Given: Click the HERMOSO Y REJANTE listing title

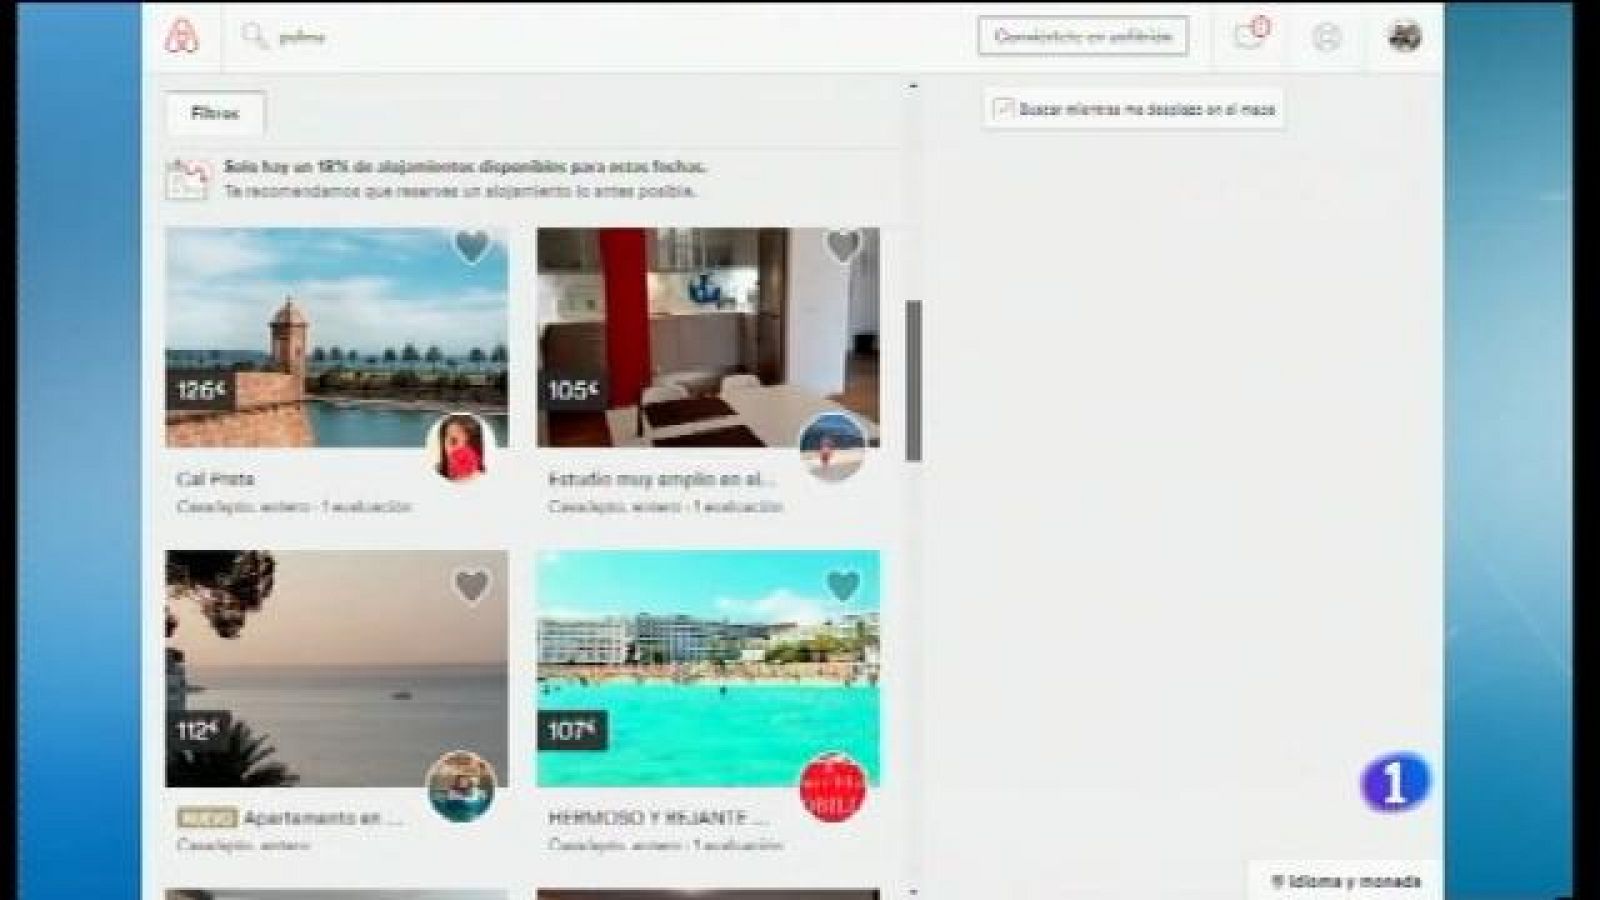Looking at the screenshot, I should coord(658,818).
